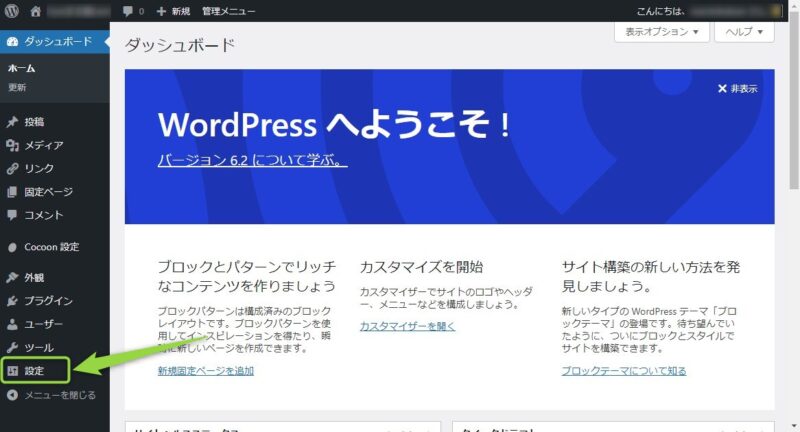
Task: Click the plus icon beside 新規
Action: point(161,11)
